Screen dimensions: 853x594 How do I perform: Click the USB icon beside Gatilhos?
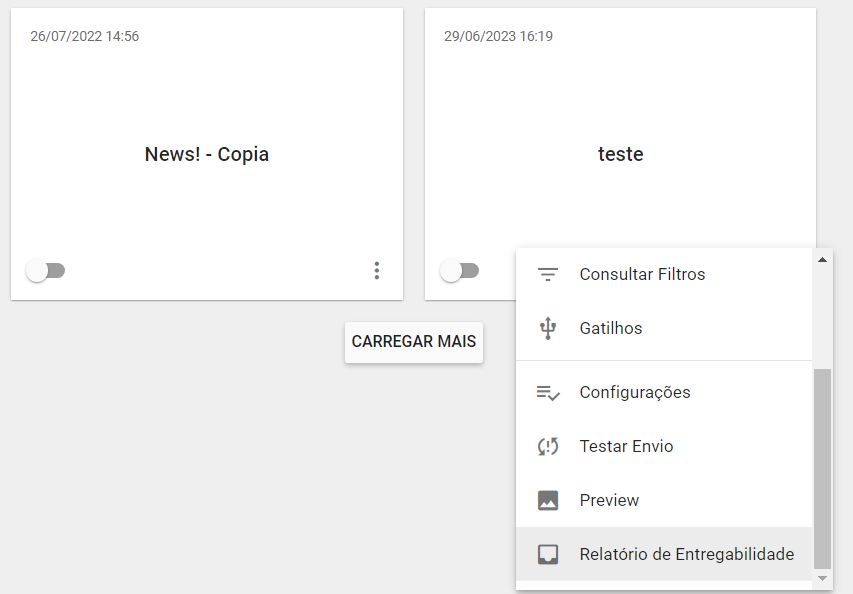point(547,328)
